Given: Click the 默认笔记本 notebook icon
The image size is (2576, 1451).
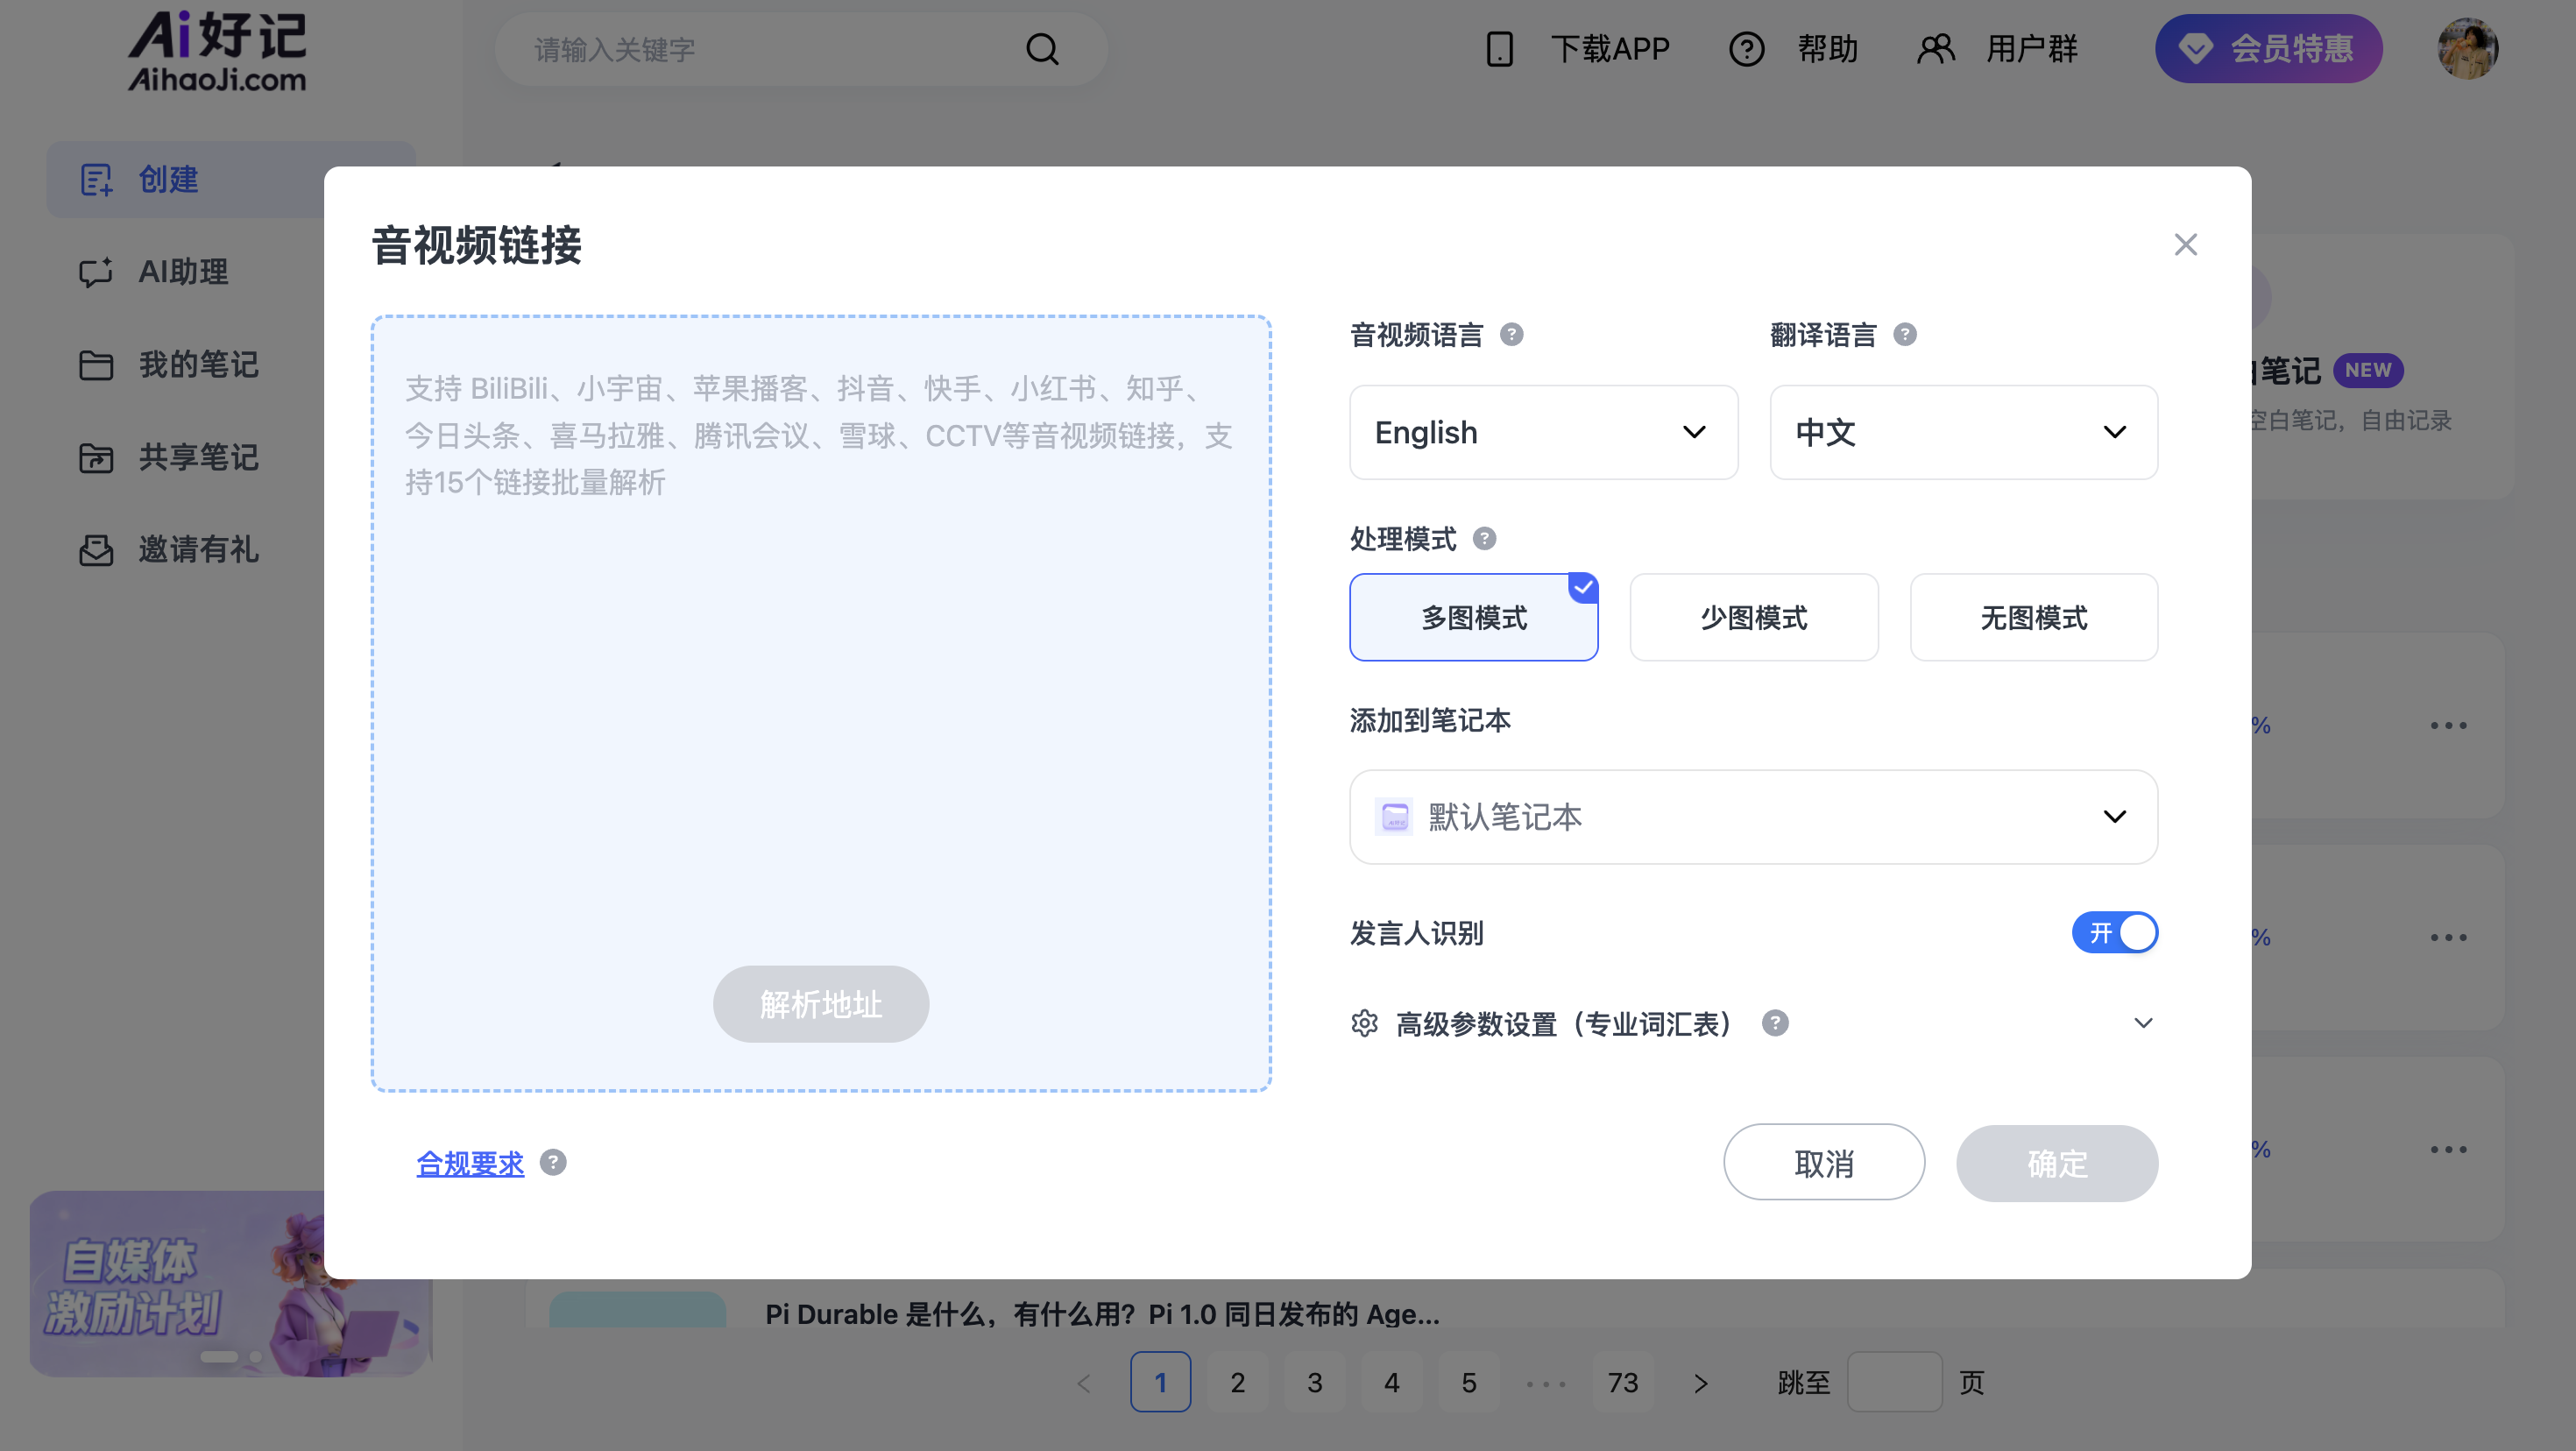Looking at the screenshot, I should (1393, 816).
